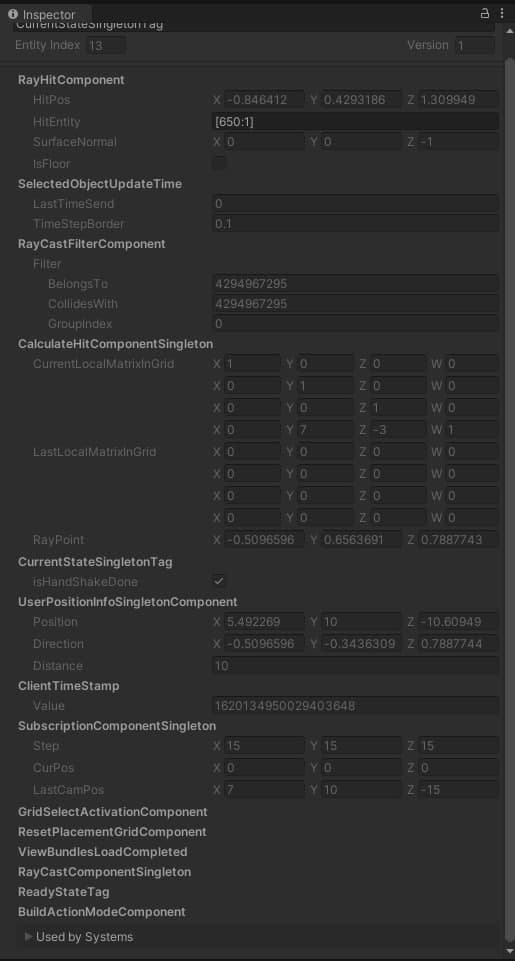This screenshot has height=961, width=515.
Task: Switch to the Inspector tab
Action: pyautogui.click(x=48, y=15)
